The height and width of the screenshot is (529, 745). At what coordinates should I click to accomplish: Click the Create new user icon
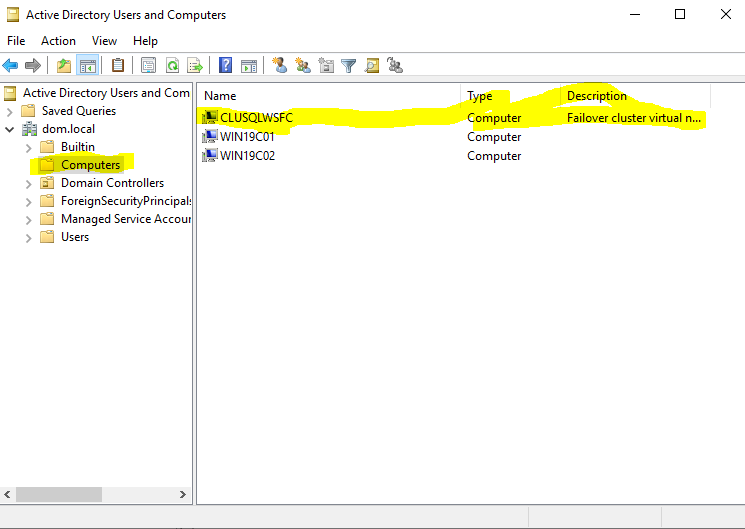click(280, 66)
